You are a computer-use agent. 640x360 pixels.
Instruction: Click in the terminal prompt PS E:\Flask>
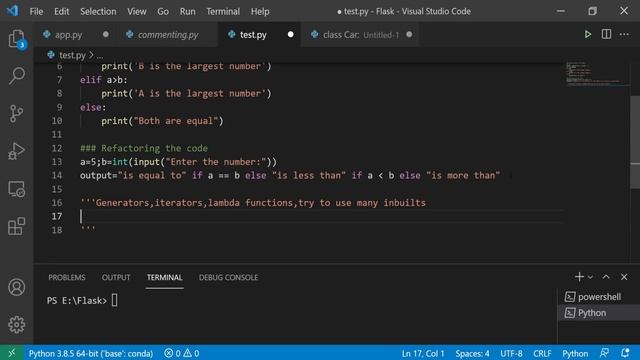(x=77, y=301)
